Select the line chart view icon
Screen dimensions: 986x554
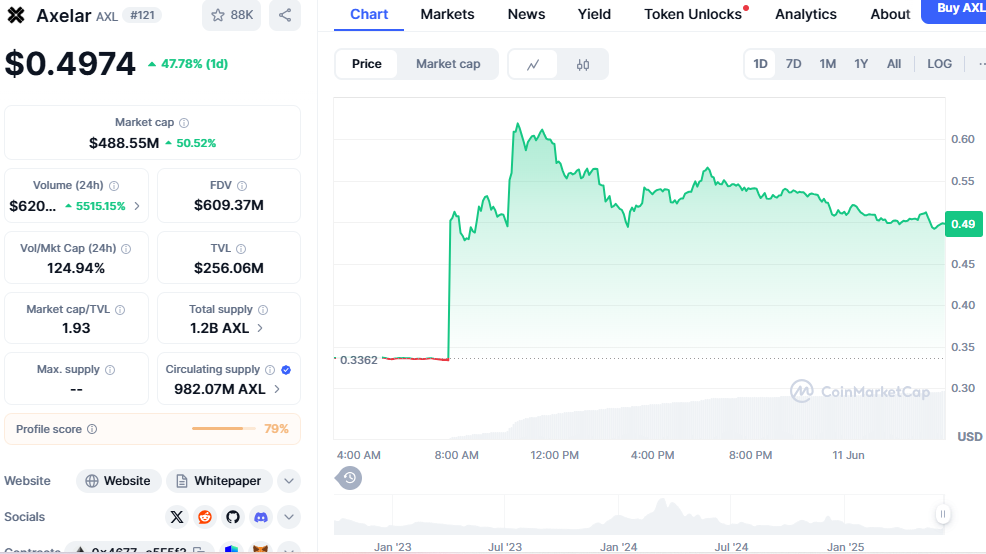[x=534, y=64]
